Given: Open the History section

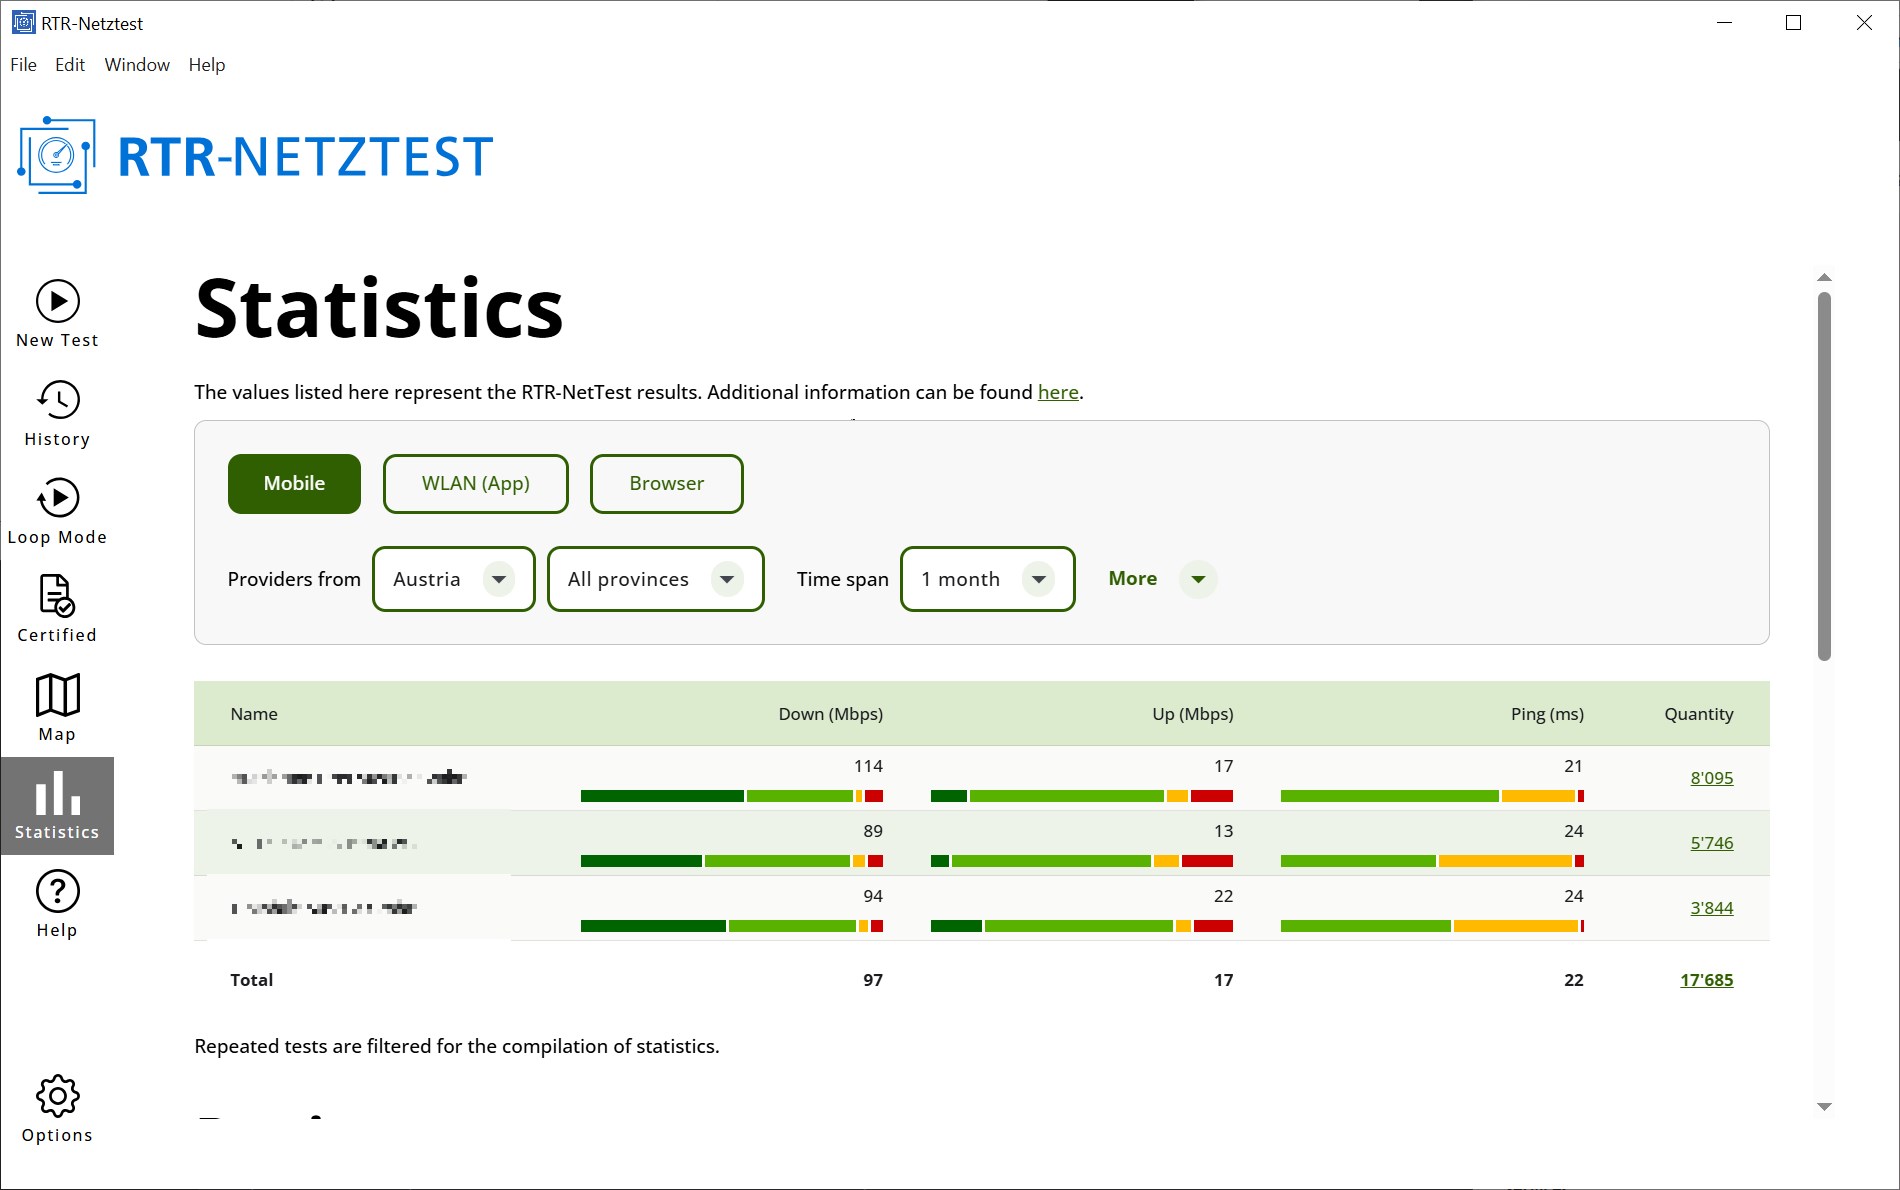Looking at the screenshot, I should coord(57,413).
